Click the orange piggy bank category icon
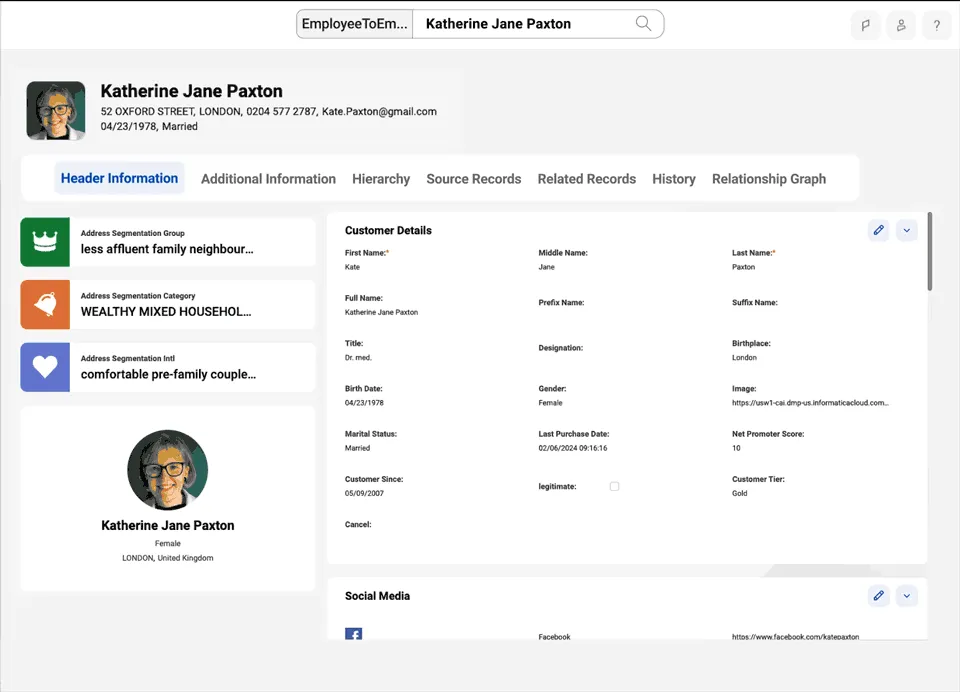The image size is (960, 692). [45, 305]
